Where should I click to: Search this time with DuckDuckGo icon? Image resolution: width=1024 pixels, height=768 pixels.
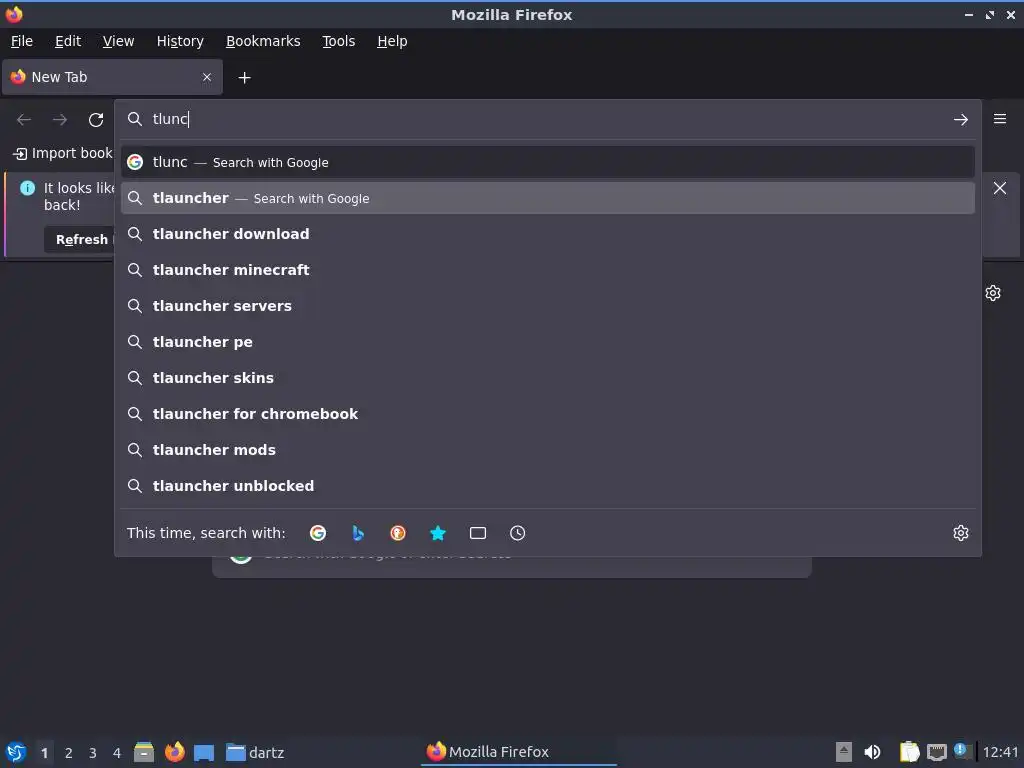coord(398,533)
